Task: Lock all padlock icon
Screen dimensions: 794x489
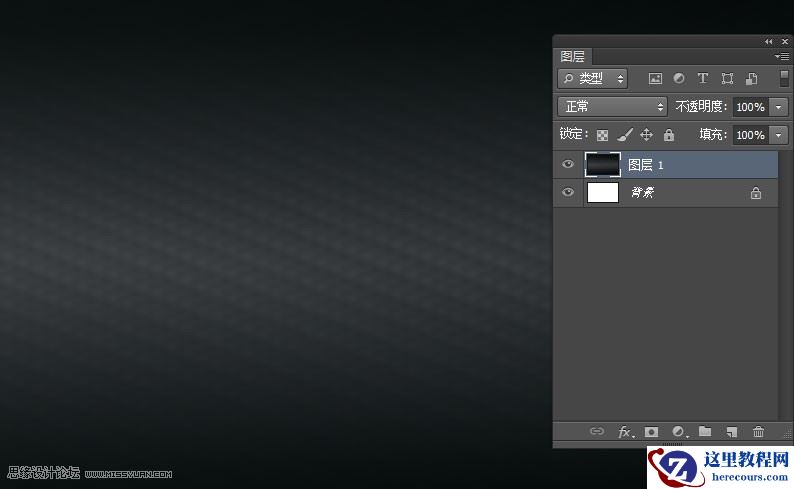Action: pyautogui.click(x=669, y=135)
